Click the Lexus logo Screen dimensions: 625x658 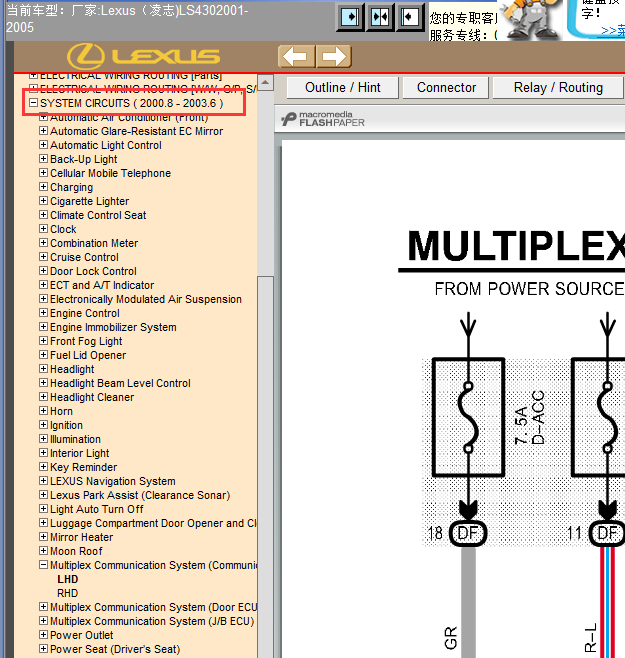(x=143, y=56)
